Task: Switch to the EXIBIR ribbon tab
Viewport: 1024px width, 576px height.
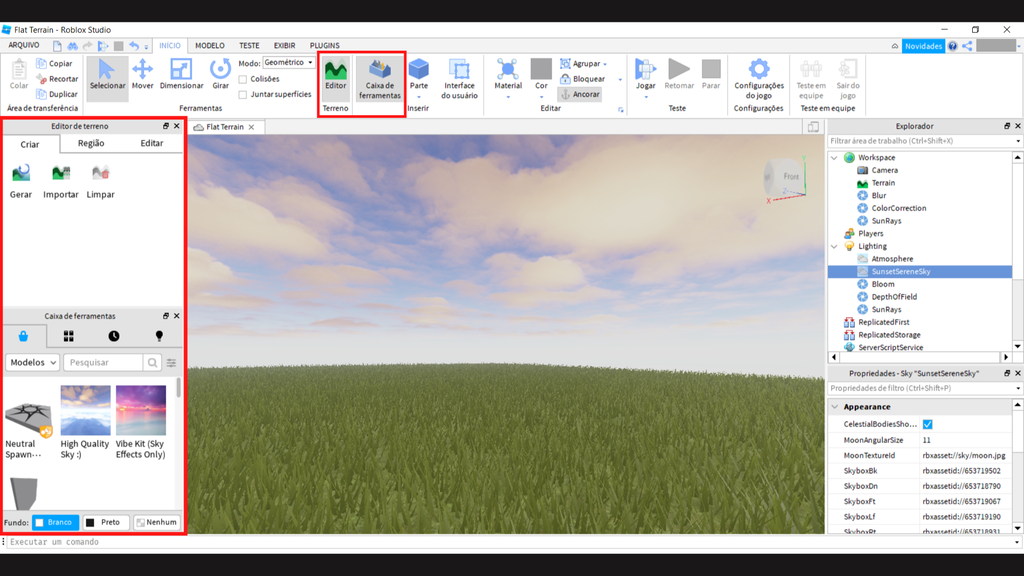Action: point(284,46)
